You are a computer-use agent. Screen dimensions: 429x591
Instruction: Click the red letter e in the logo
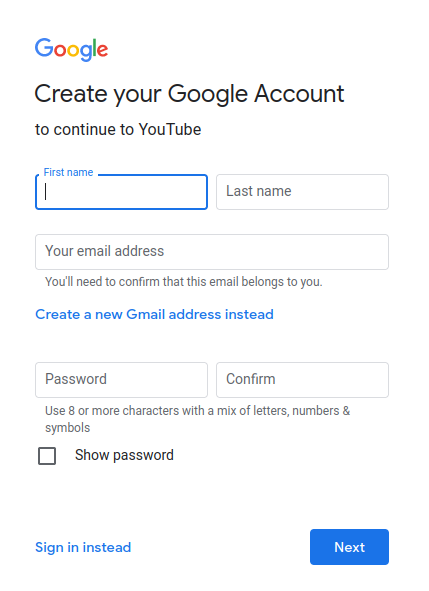click(x=103, y=51)
